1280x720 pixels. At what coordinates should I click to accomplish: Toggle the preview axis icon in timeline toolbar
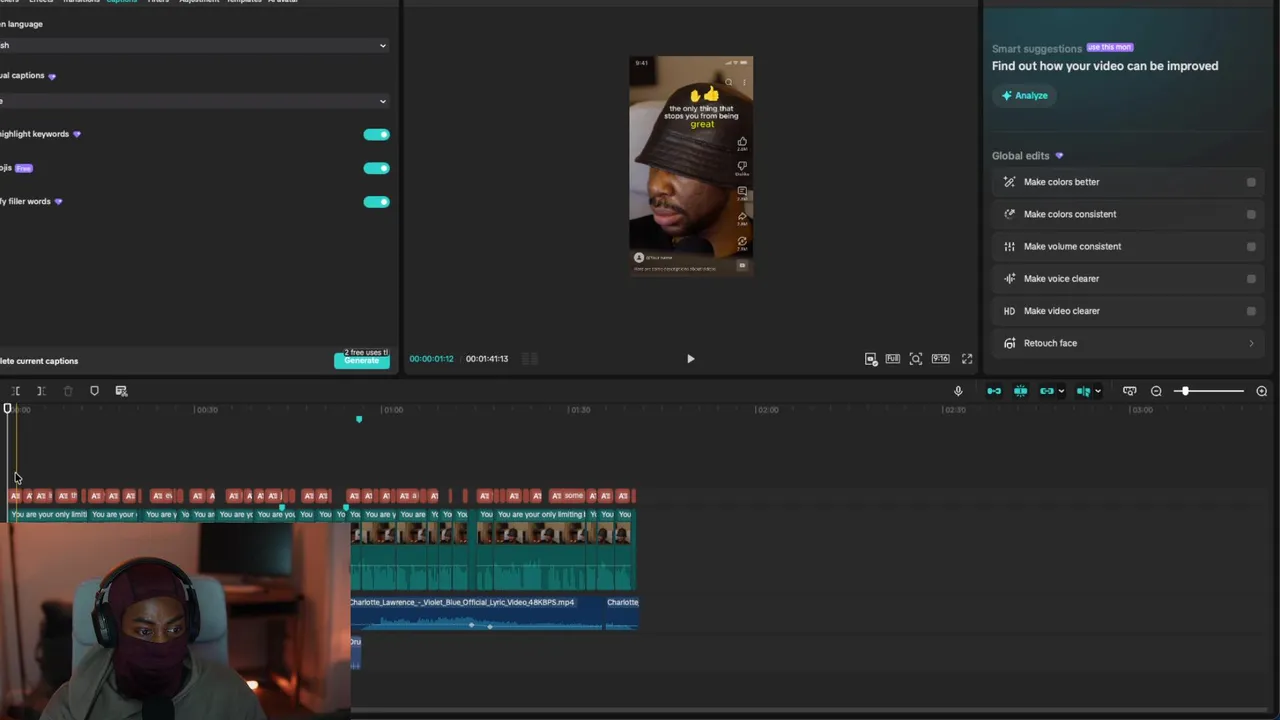[1083, 391]
